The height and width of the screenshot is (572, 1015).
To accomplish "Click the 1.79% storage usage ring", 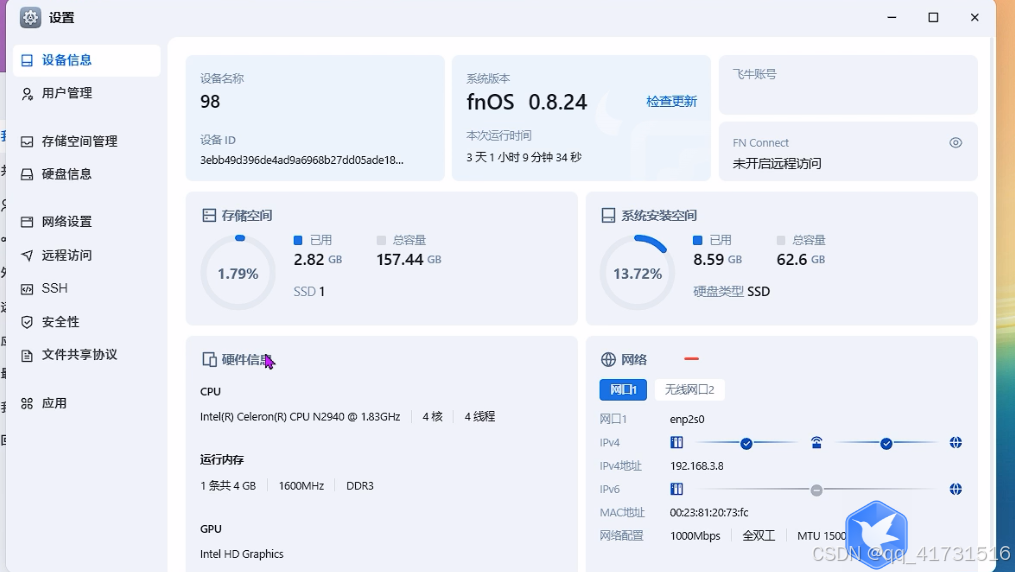I will point(238,272).
